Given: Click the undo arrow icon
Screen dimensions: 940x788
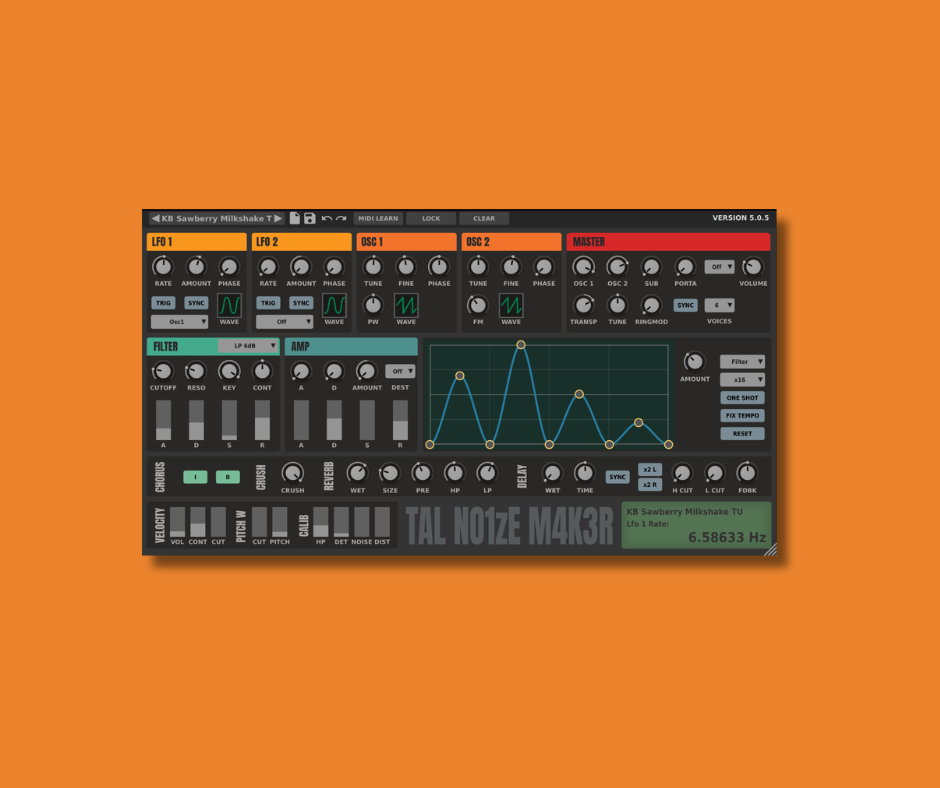Looking at the screenshot, I should point(328,218).
